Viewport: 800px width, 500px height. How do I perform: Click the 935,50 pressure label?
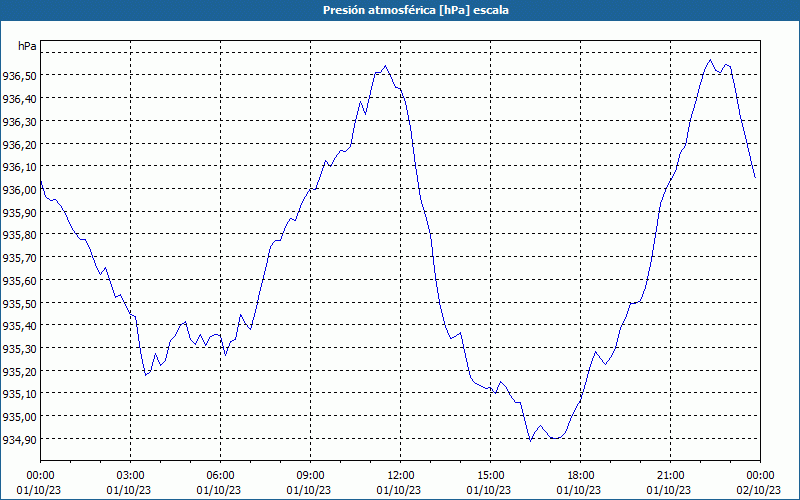(x=19, y=304)
